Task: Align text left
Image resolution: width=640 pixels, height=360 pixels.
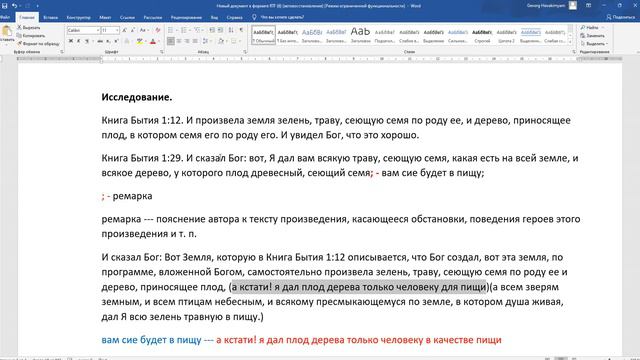Action: pos(171,41)
